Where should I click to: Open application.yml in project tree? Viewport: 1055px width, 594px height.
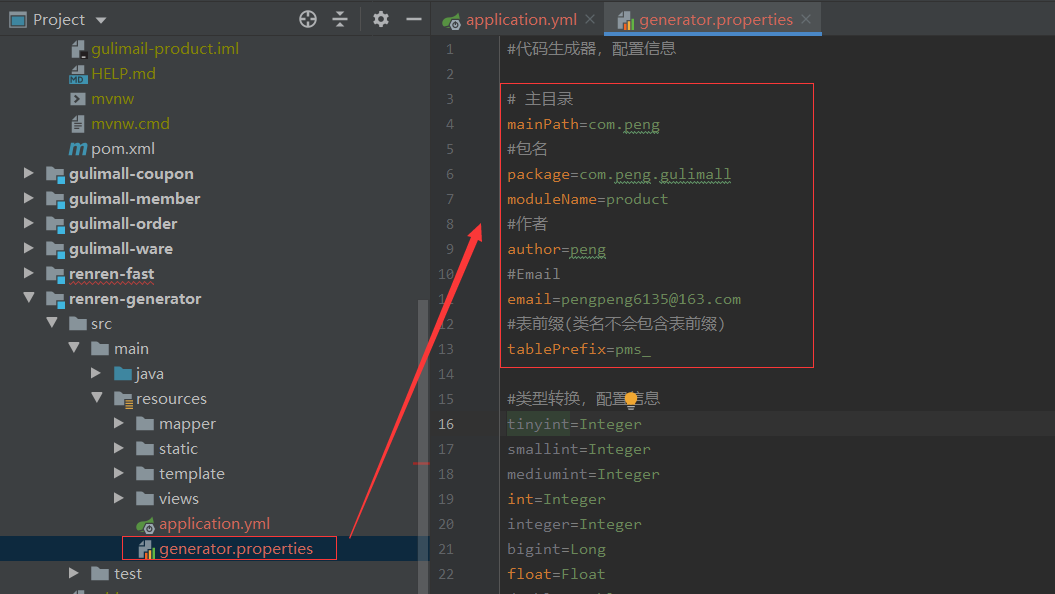pos(214,523)
